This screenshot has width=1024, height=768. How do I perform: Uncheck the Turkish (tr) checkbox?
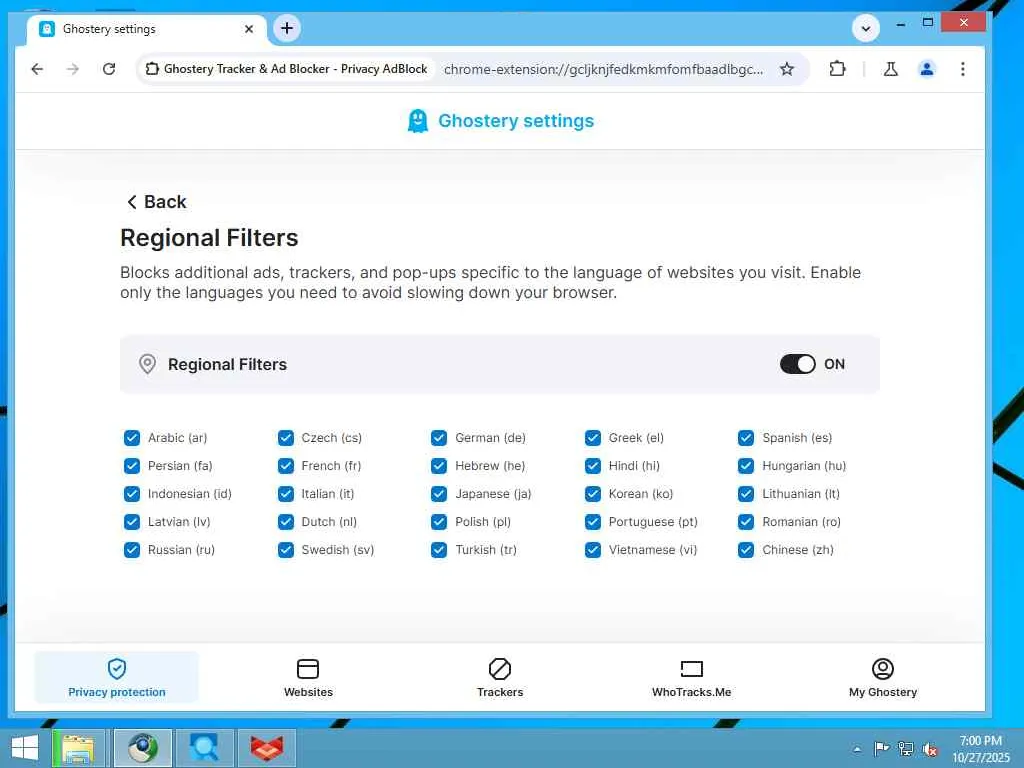coord(439,550)
